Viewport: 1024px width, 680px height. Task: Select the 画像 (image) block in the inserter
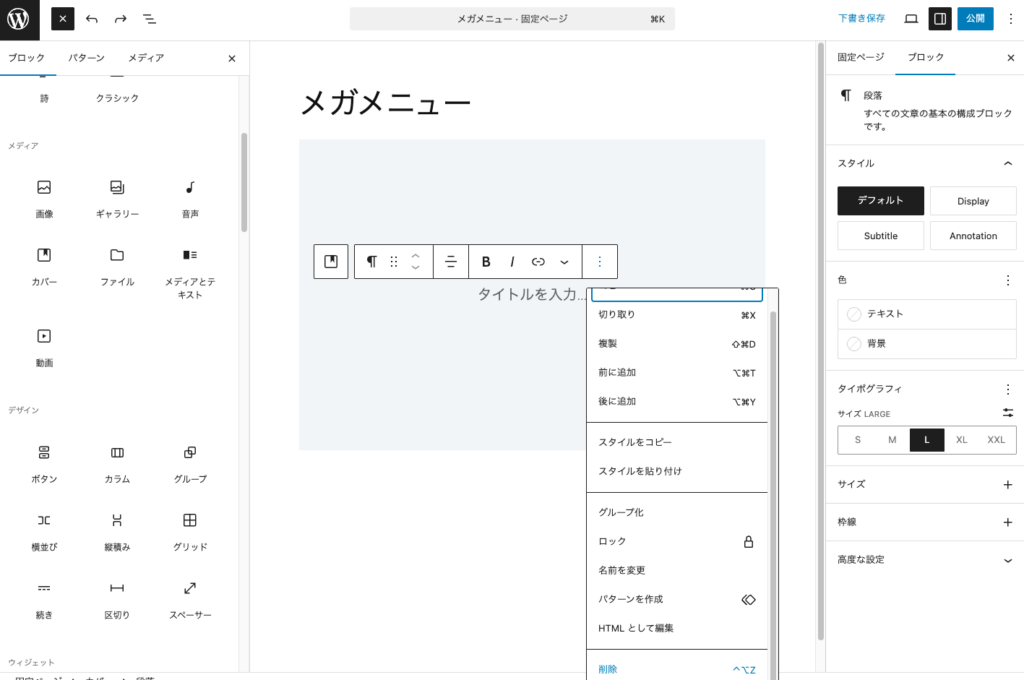(x=42, y=197)
